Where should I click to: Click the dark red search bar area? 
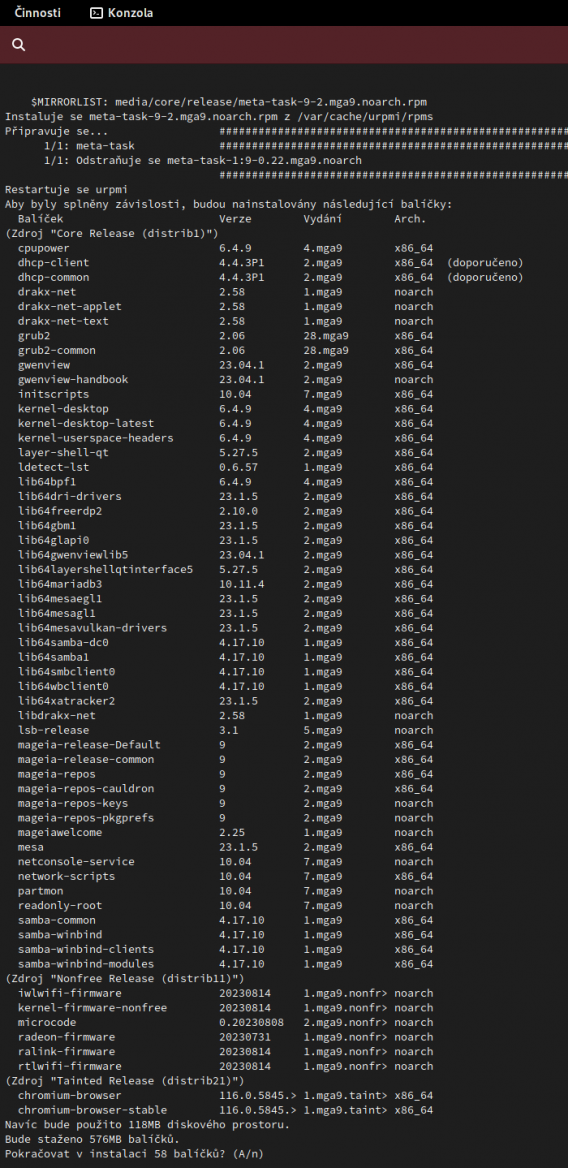pos(284,45)
